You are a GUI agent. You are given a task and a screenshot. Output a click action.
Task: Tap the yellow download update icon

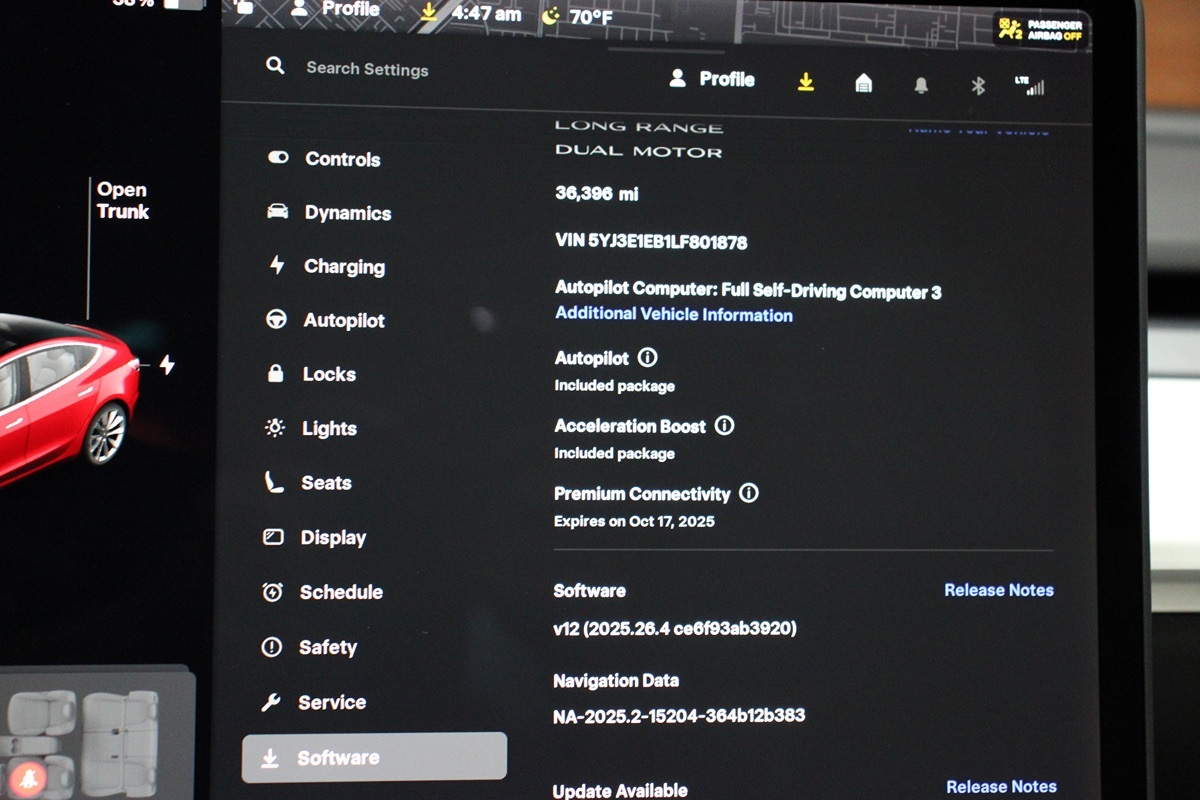806,83
